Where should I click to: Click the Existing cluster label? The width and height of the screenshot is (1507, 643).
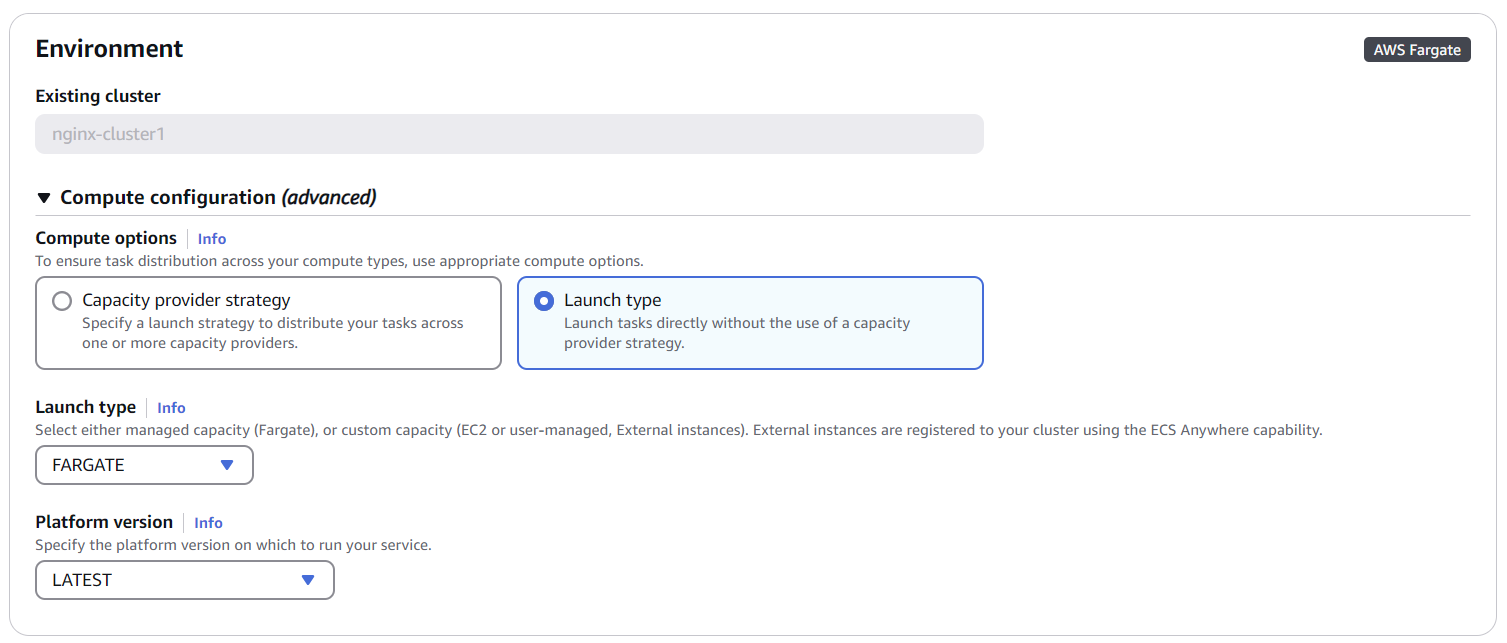[x=98, y=96]
